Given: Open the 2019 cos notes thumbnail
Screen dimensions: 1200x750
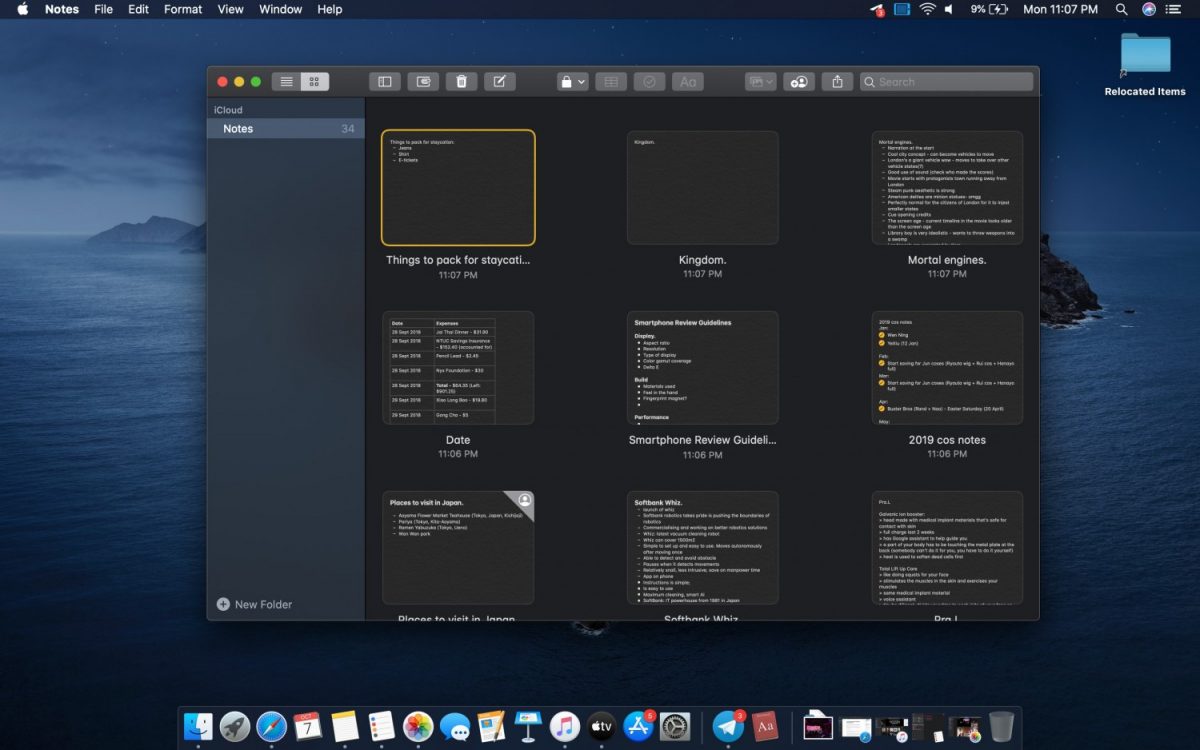Looking at the screenshot, I should point(947,368).
